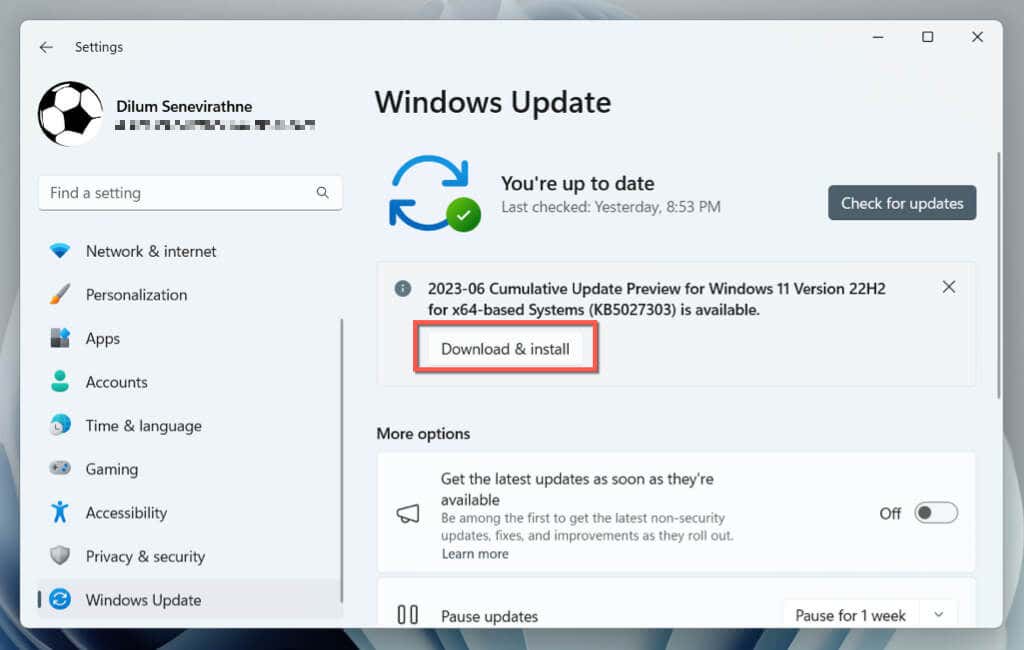This screenshot has height=650, width=1024.
Task: Close the Settings window
Action: pos(977,37)
